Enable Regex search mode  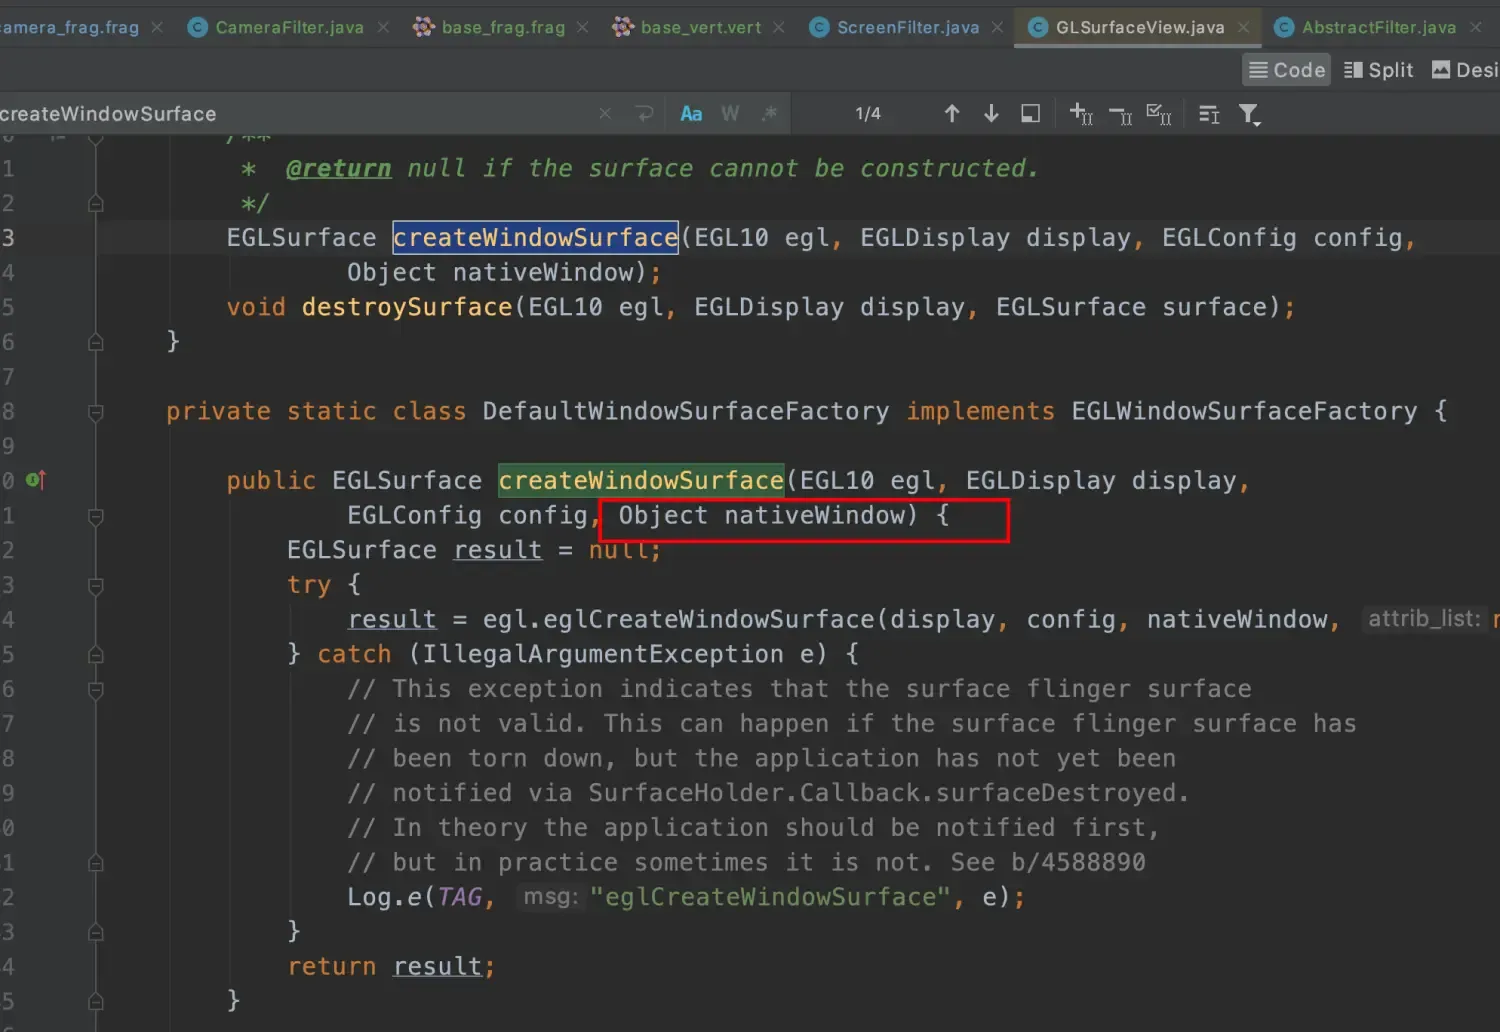pos(769,113)
